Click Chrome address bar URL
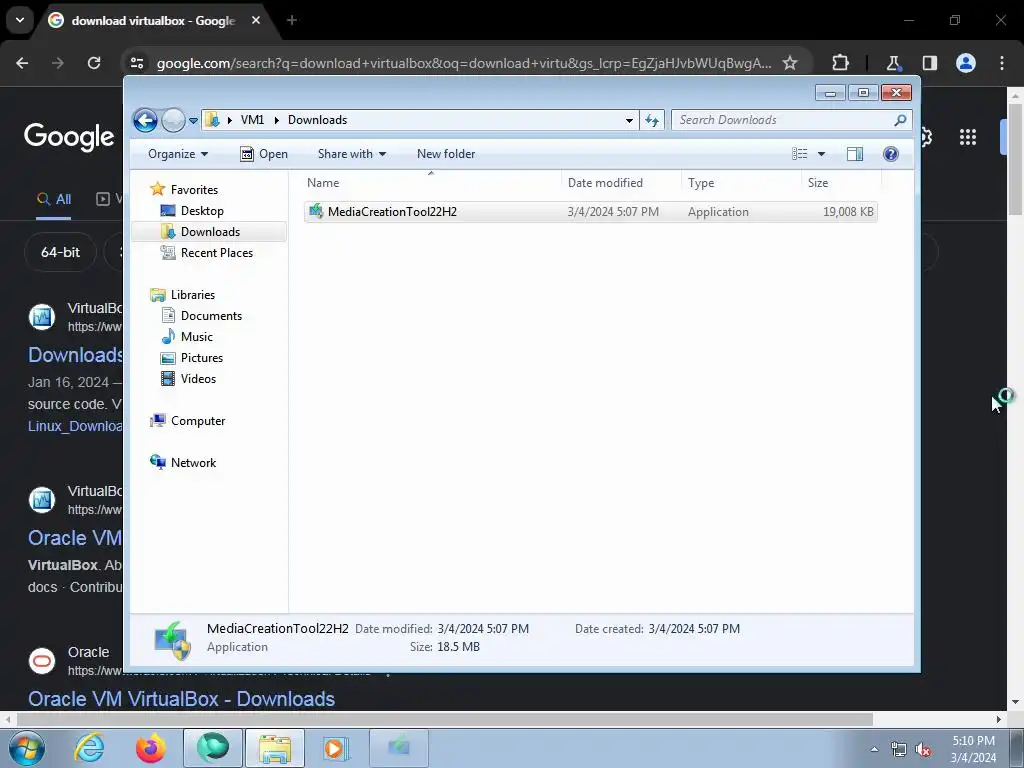The image size is (1024, 768). coord(464,63)
